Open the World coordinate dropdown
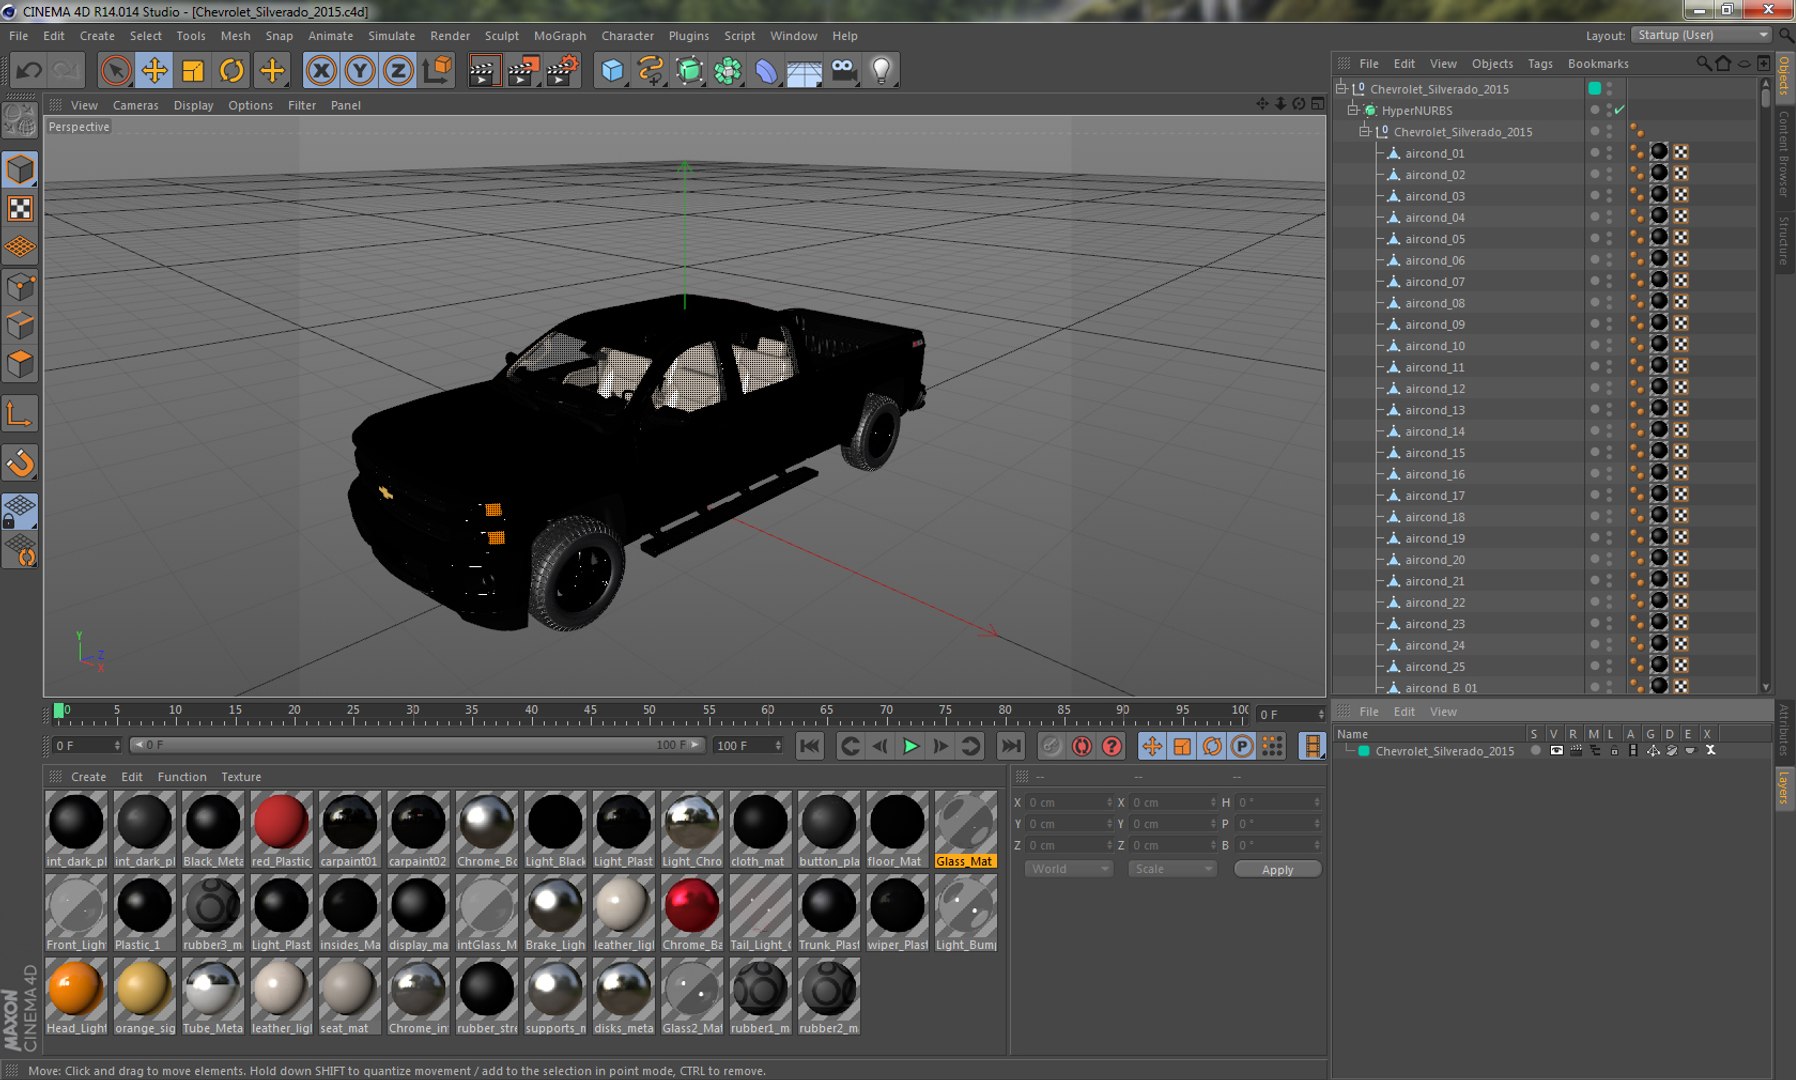The image size is (1796, 1080). point(1069,869)
